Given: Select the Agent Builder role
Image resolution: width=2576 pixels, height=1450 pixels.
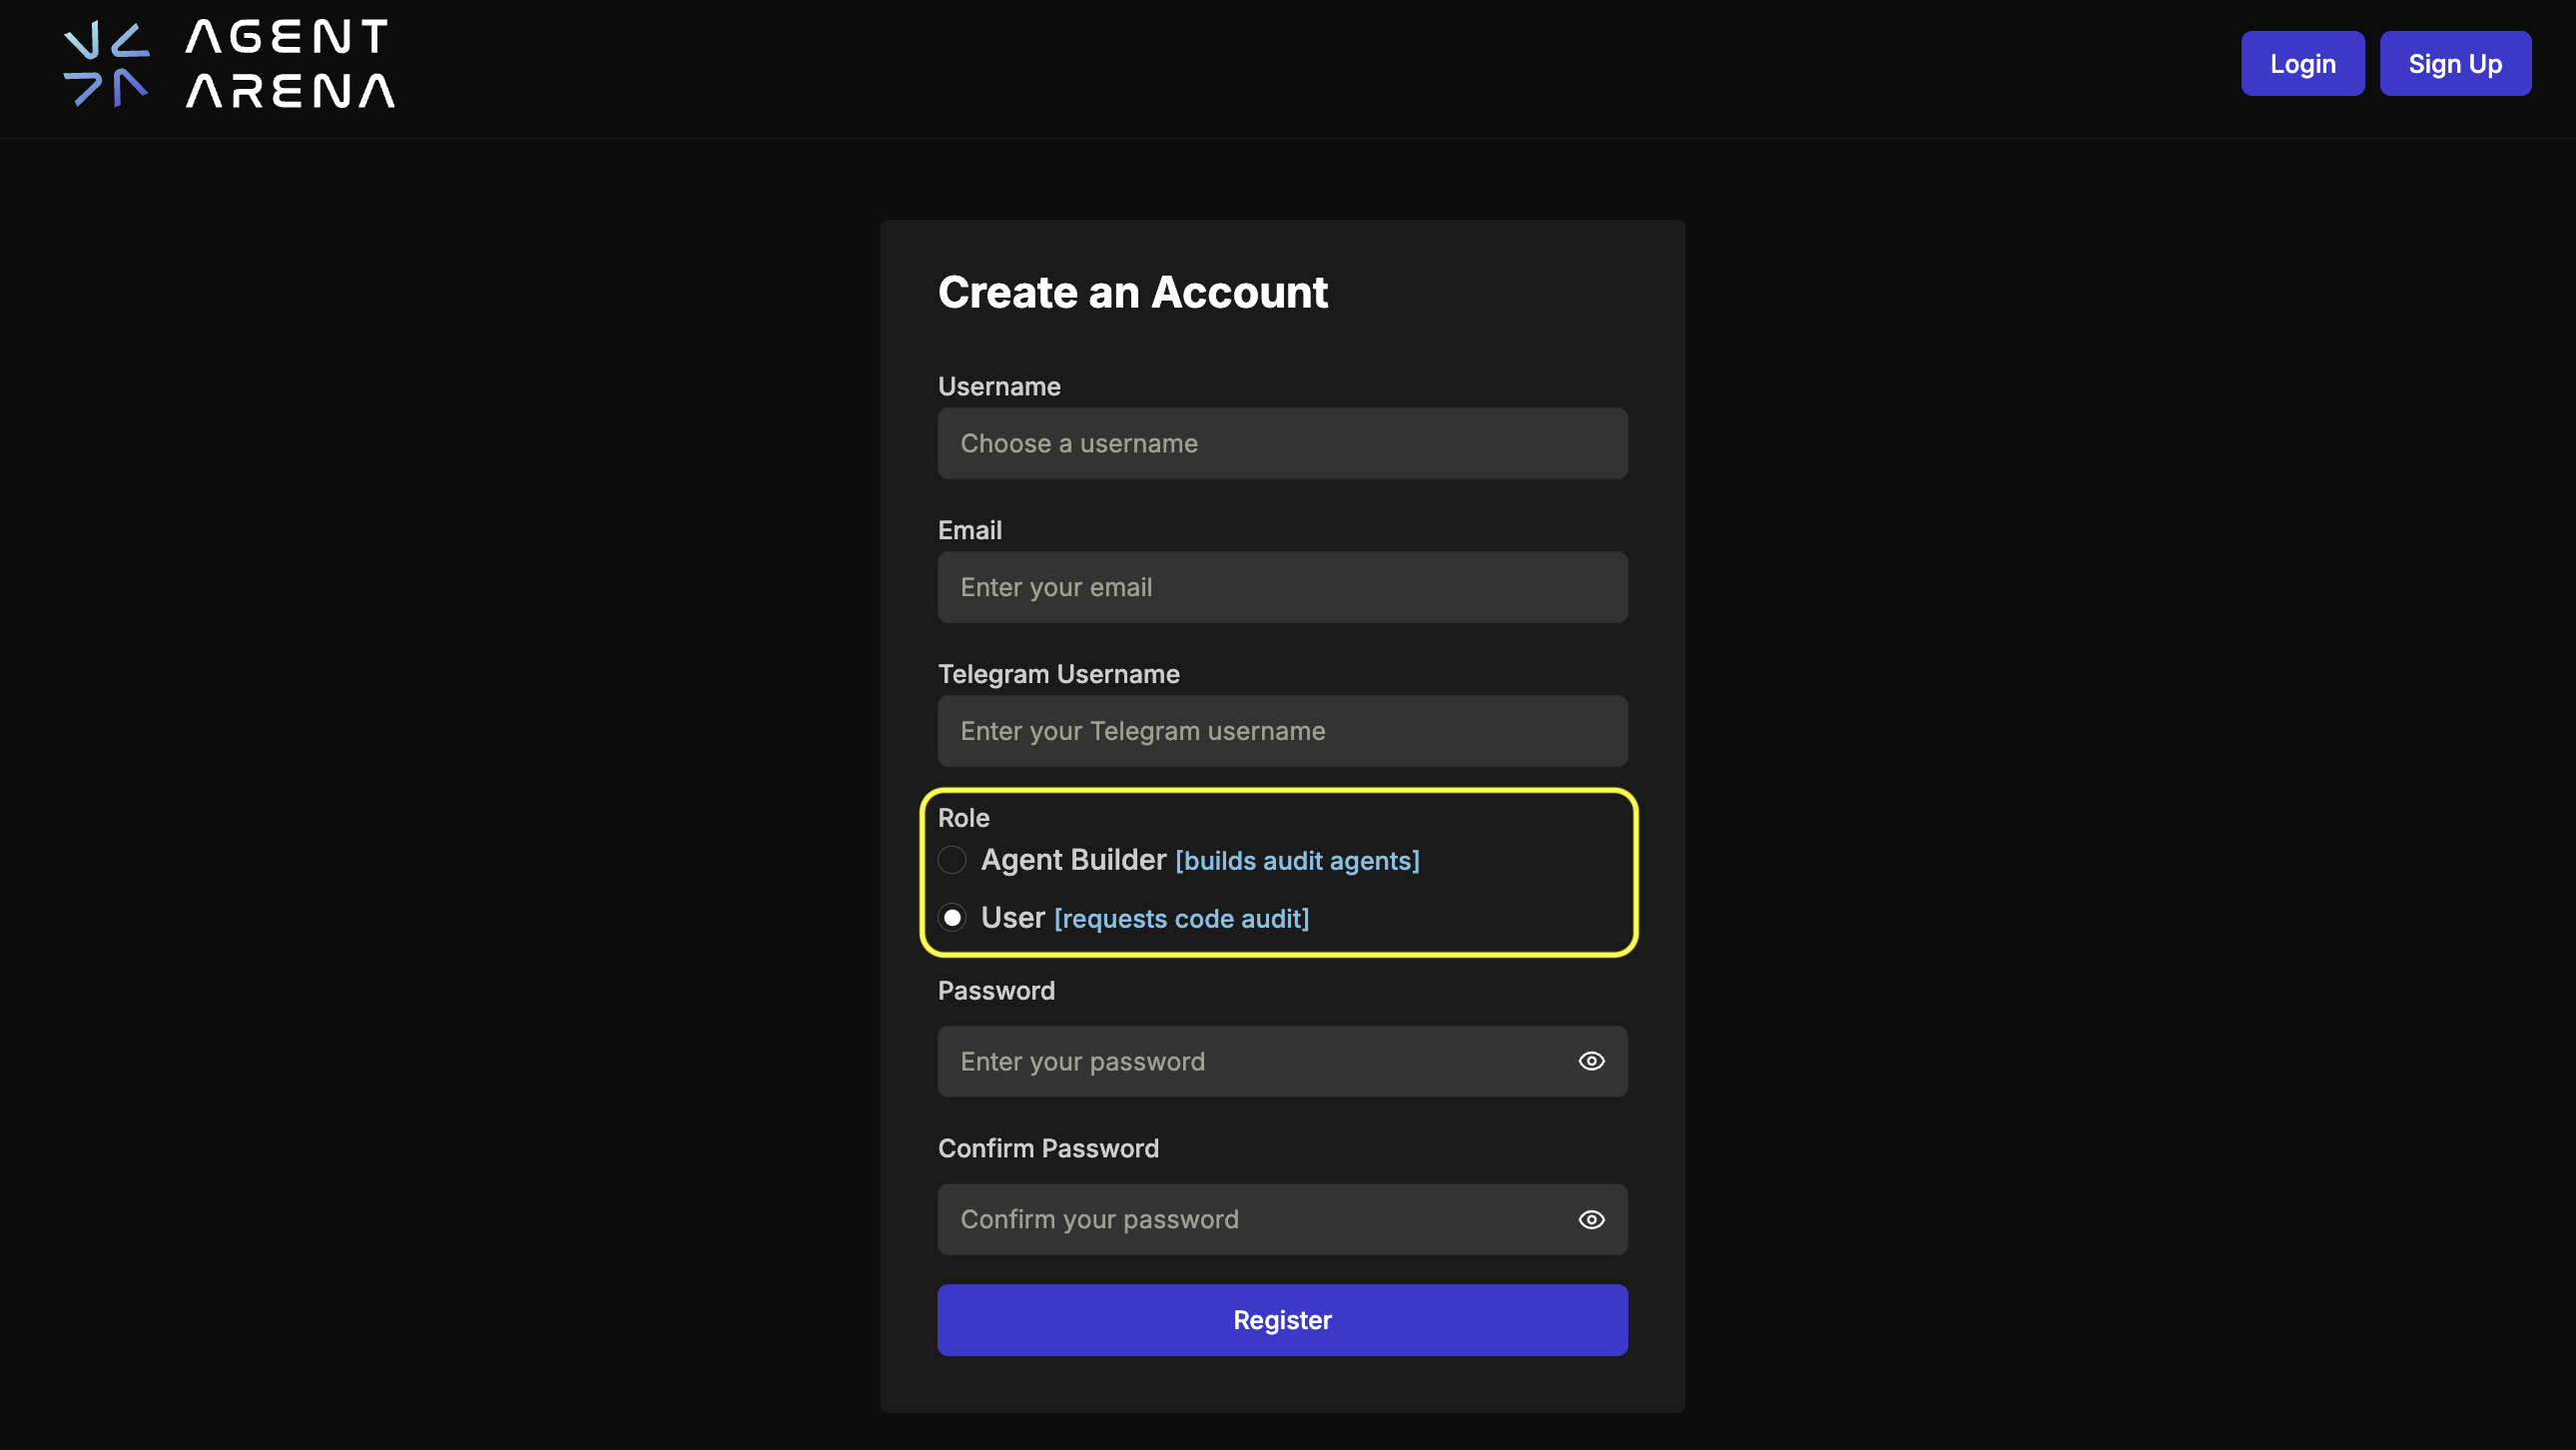Looking at the screenshot, I should pos(952,860).
